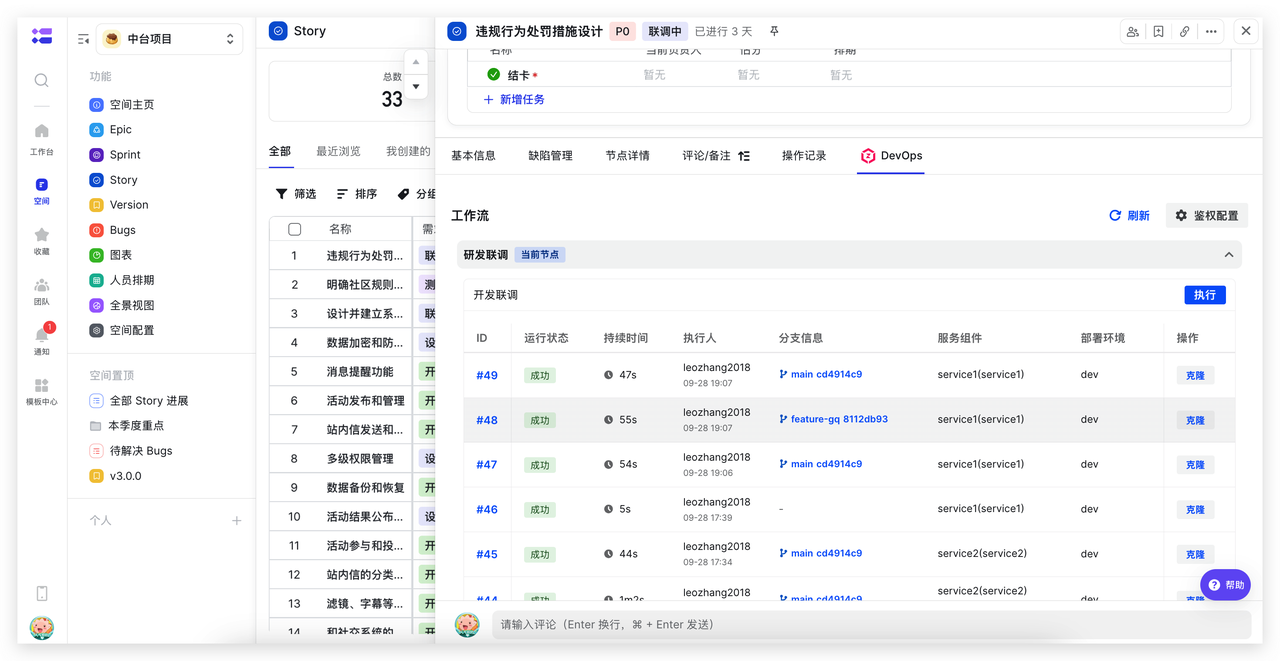Click the plus to expand 个人 section
The width and height of the screenshot is (1280, 661).
237,521
